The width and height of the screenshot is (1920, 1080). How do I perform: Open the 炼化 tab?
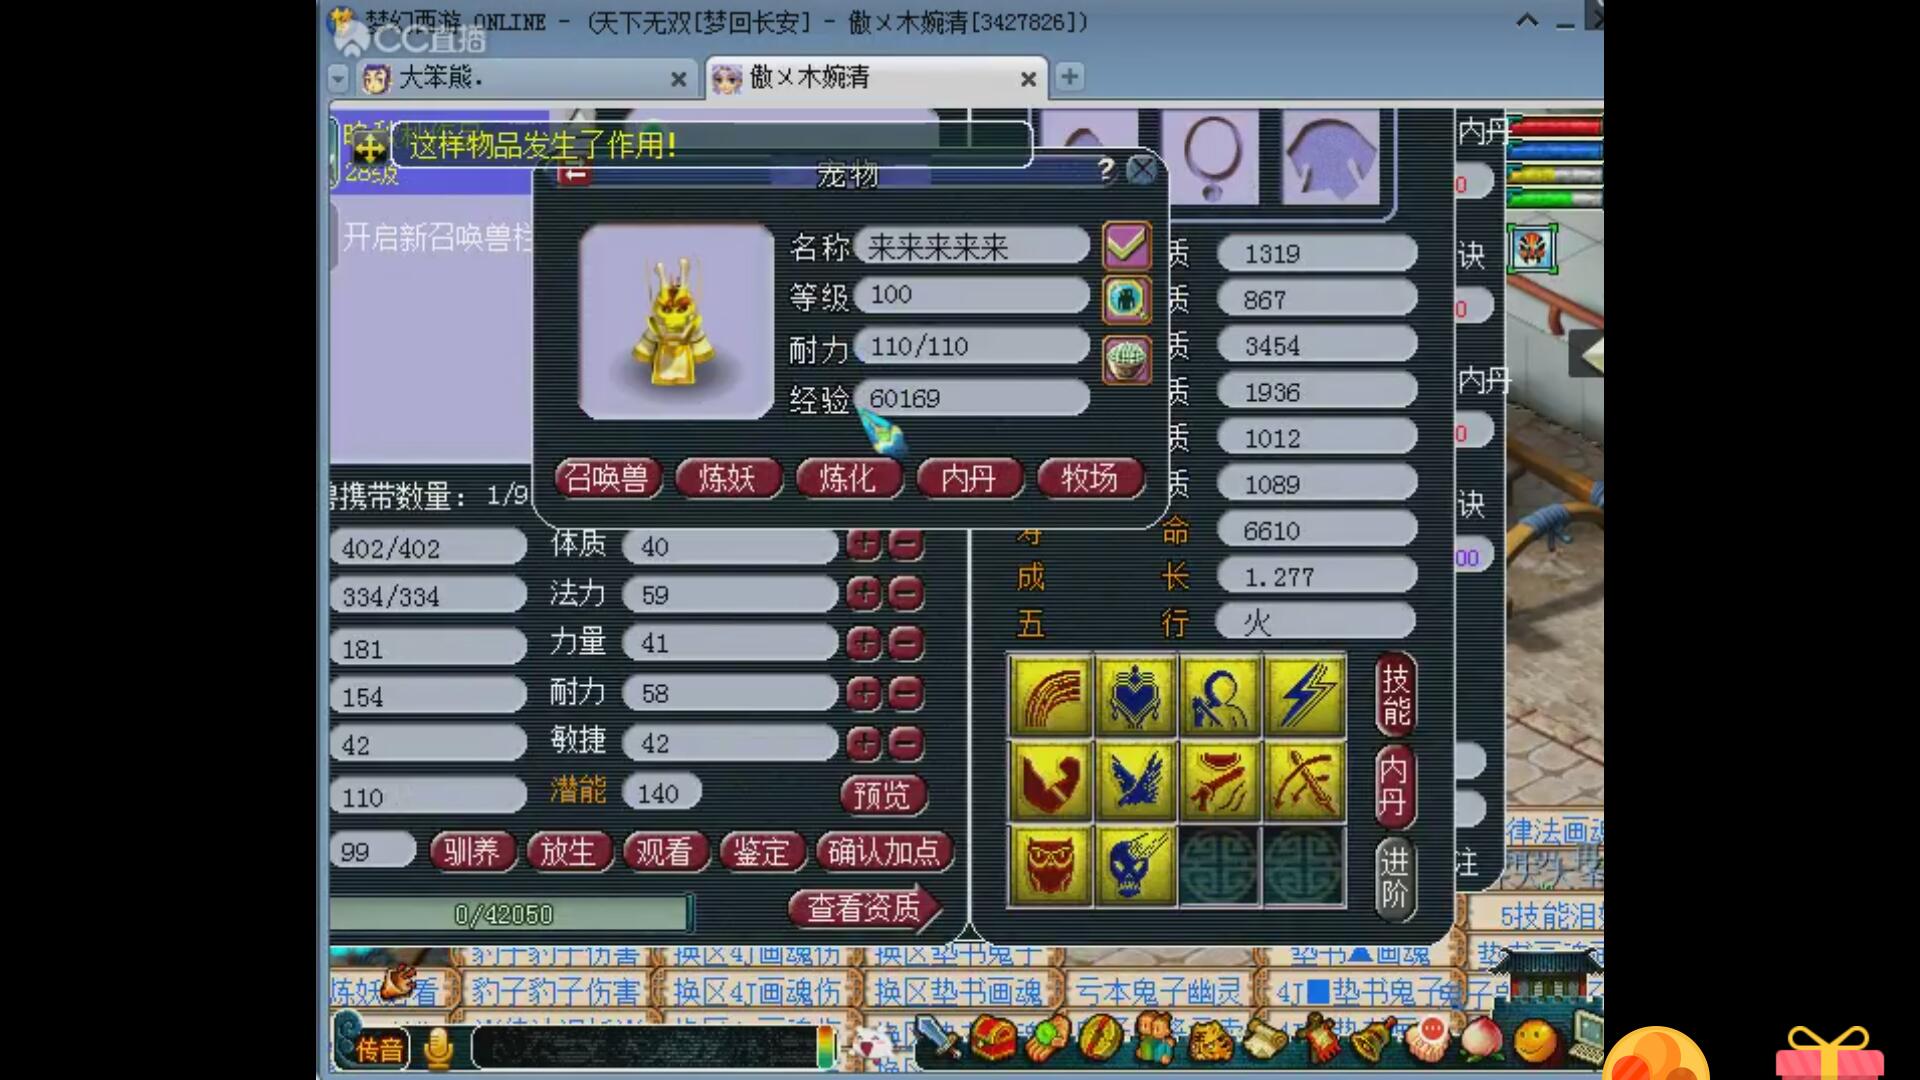[848, 478]
